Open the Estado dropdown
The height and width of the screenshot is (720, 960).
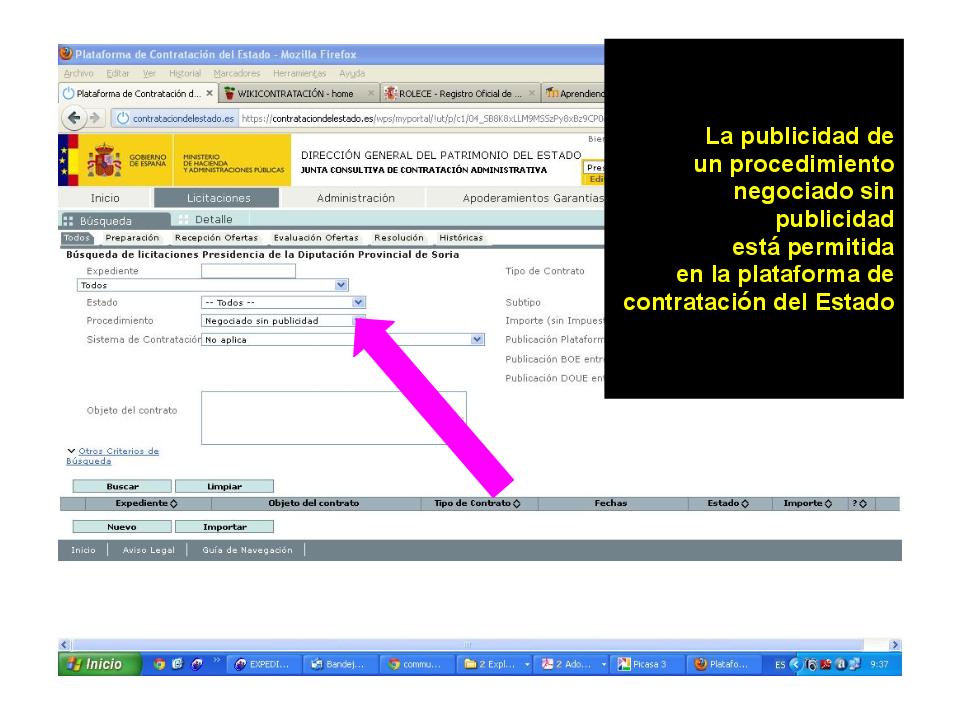point(358,302)
